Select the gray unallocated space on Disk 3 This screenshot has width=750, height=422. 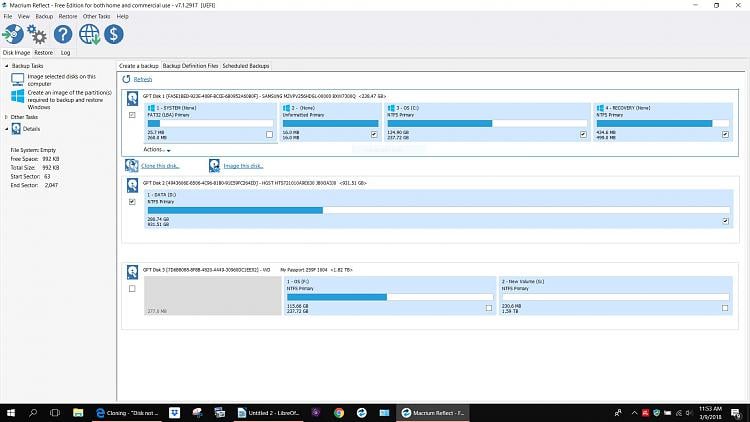click(212, 296)
